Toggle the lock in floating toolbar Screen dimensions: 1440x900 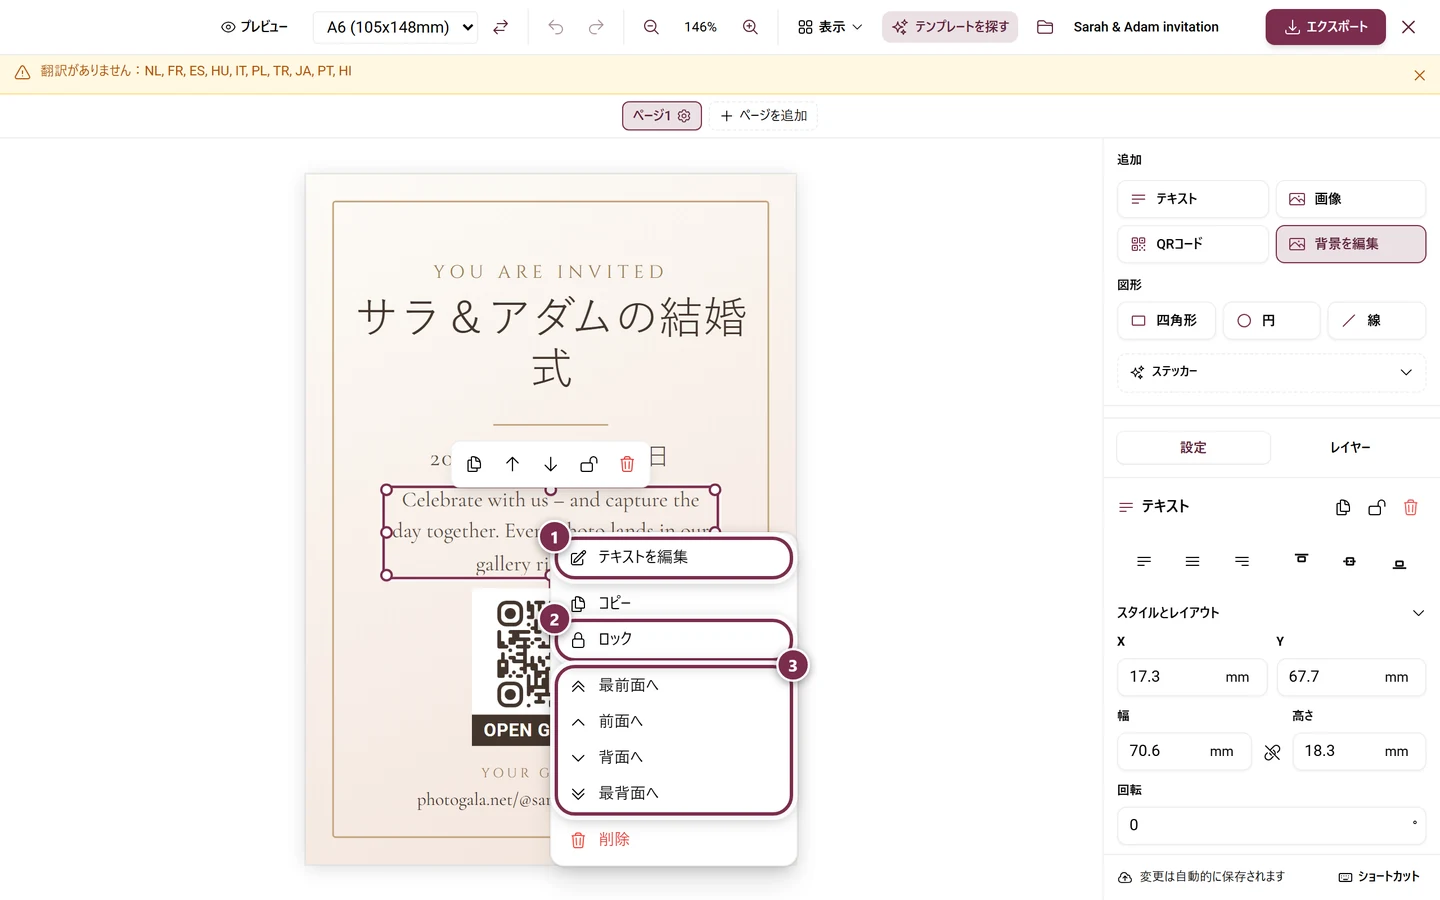589,464
